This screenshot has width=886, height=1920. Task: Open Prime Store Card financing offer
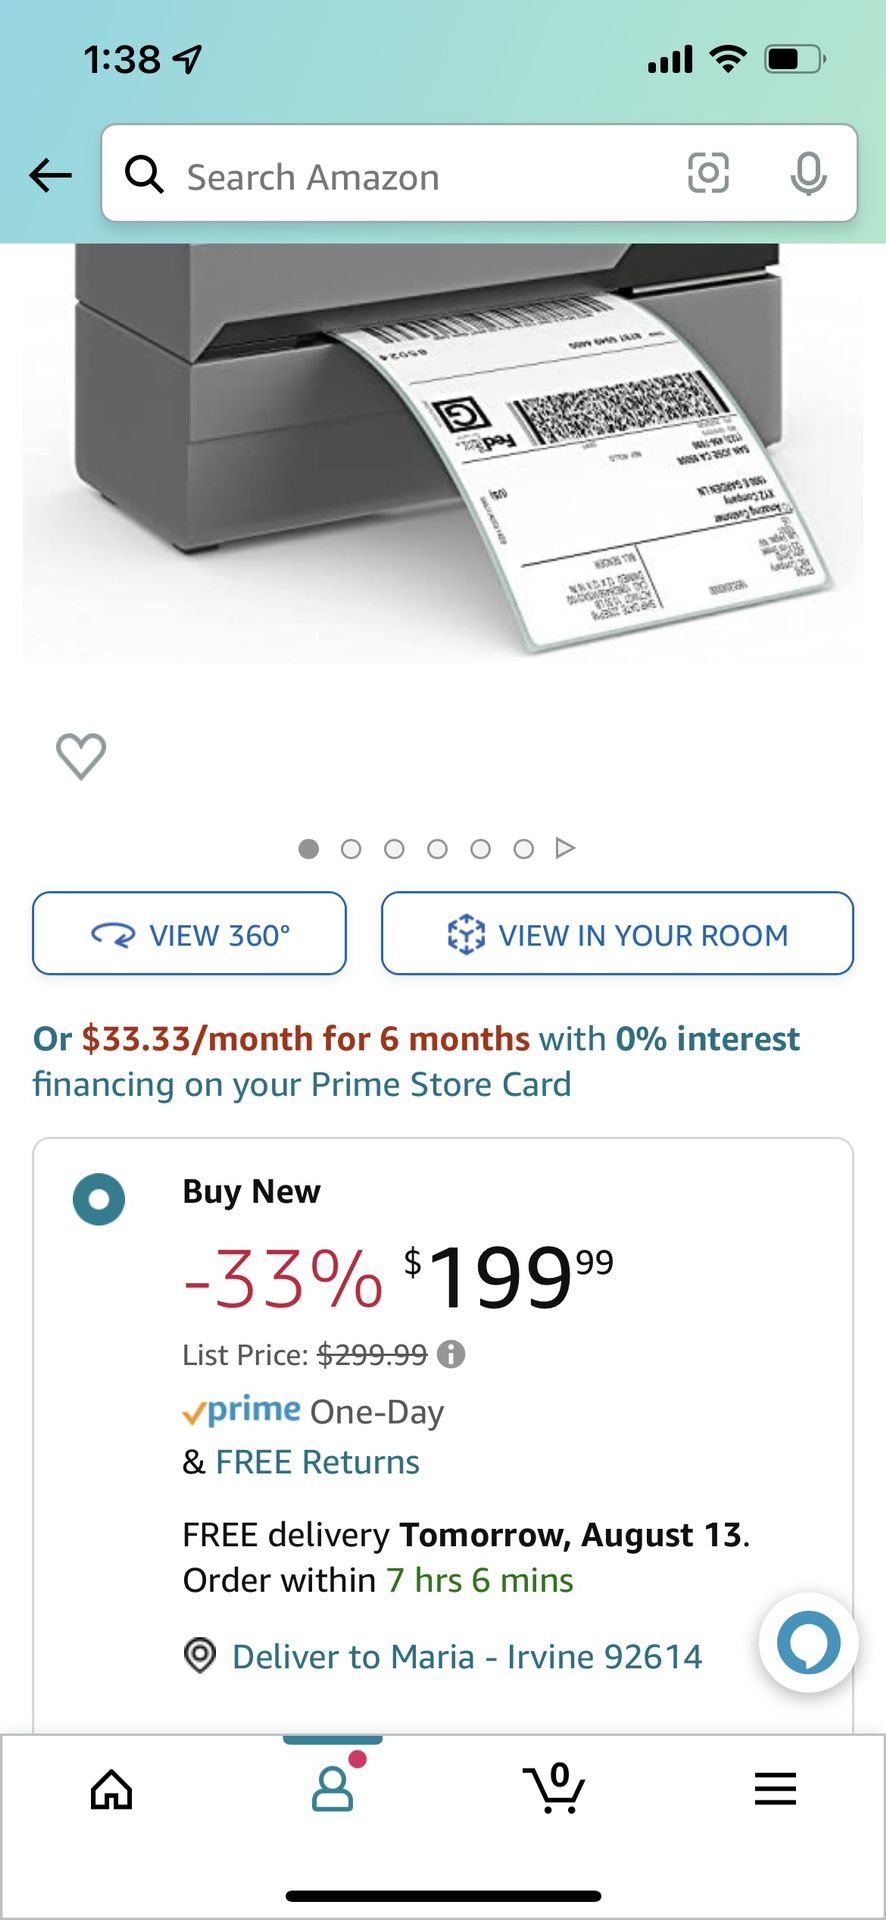click(x=416, y=1061)
